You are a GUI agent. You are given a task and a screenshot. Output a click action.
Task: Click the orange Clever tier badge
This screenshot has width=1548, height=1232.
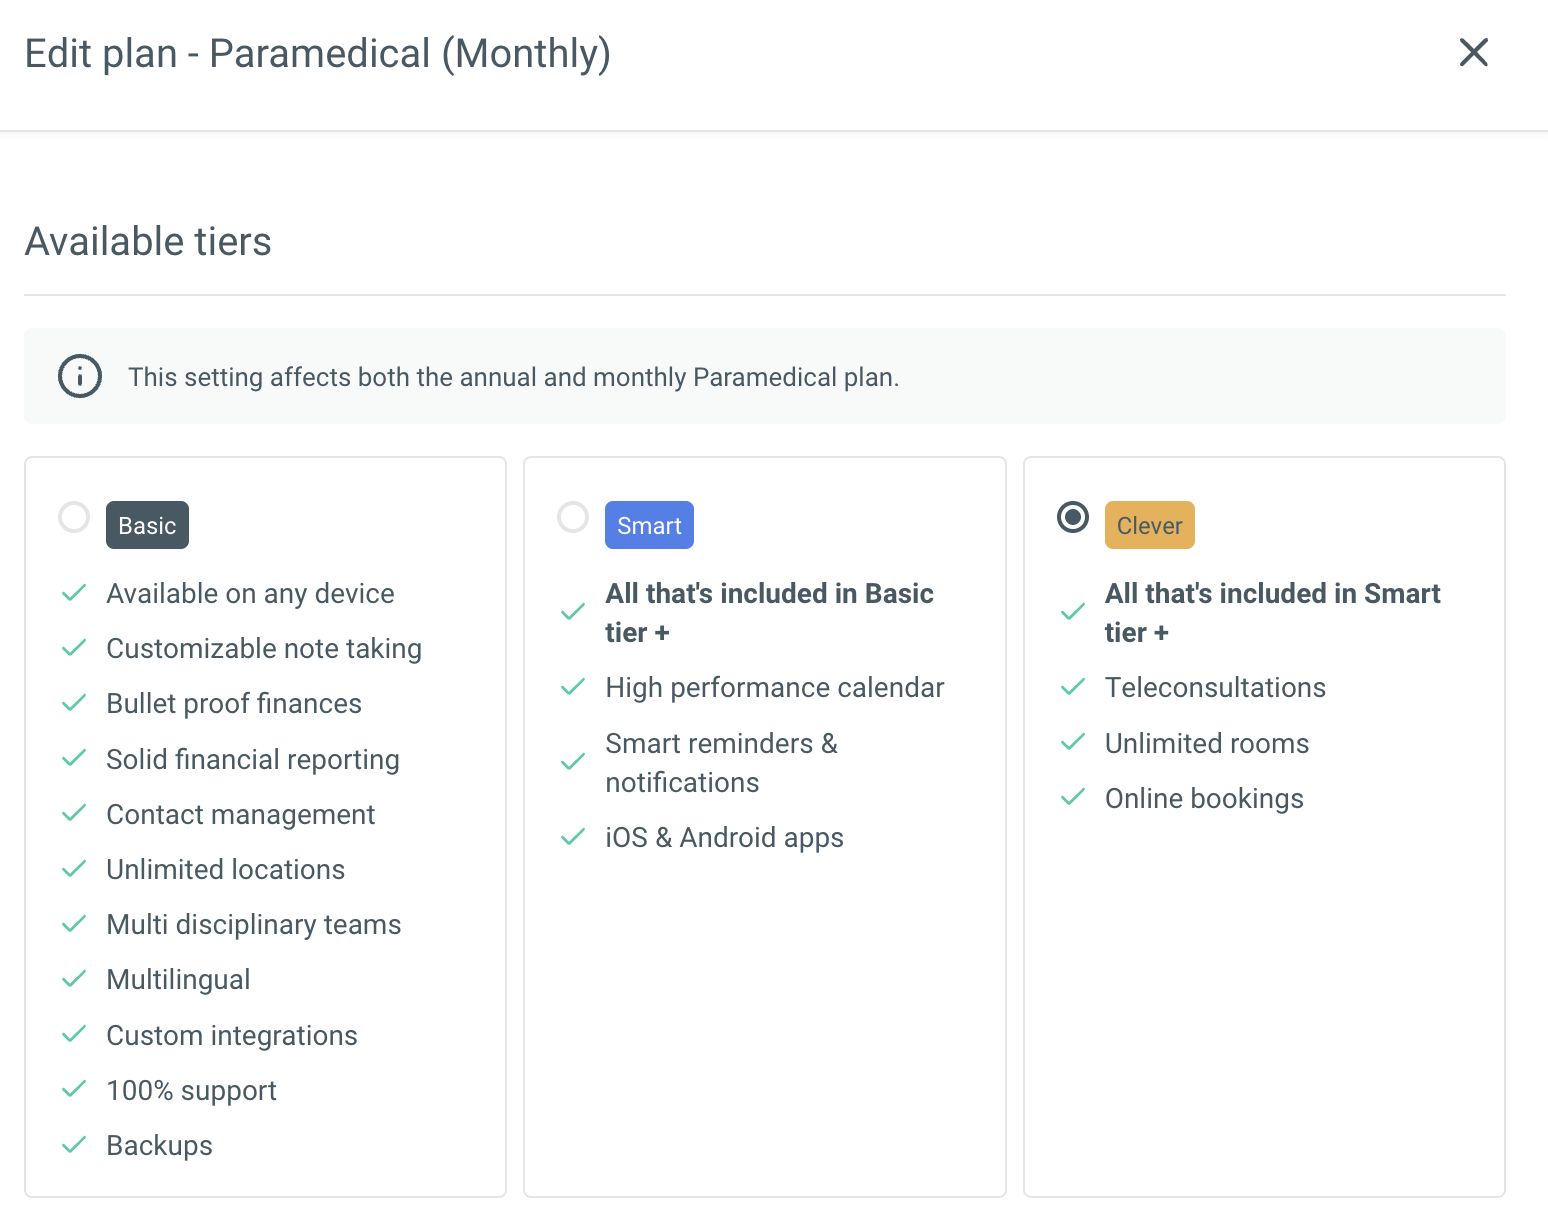point(1149,525)
